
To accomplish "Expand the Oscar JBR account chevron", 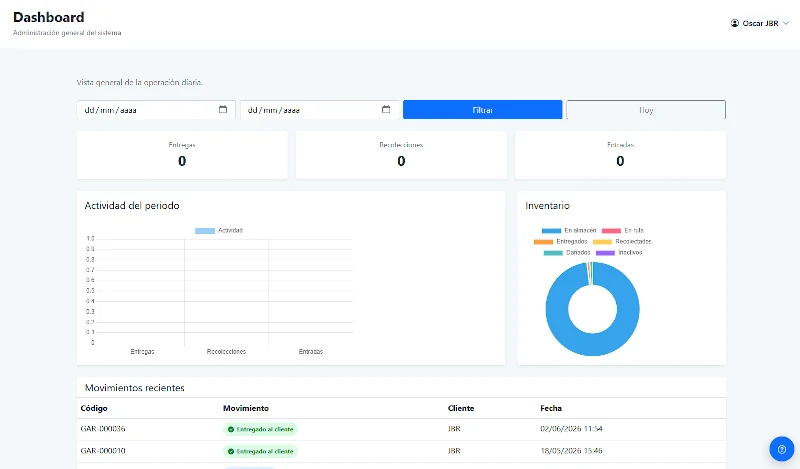I will 786,23.
